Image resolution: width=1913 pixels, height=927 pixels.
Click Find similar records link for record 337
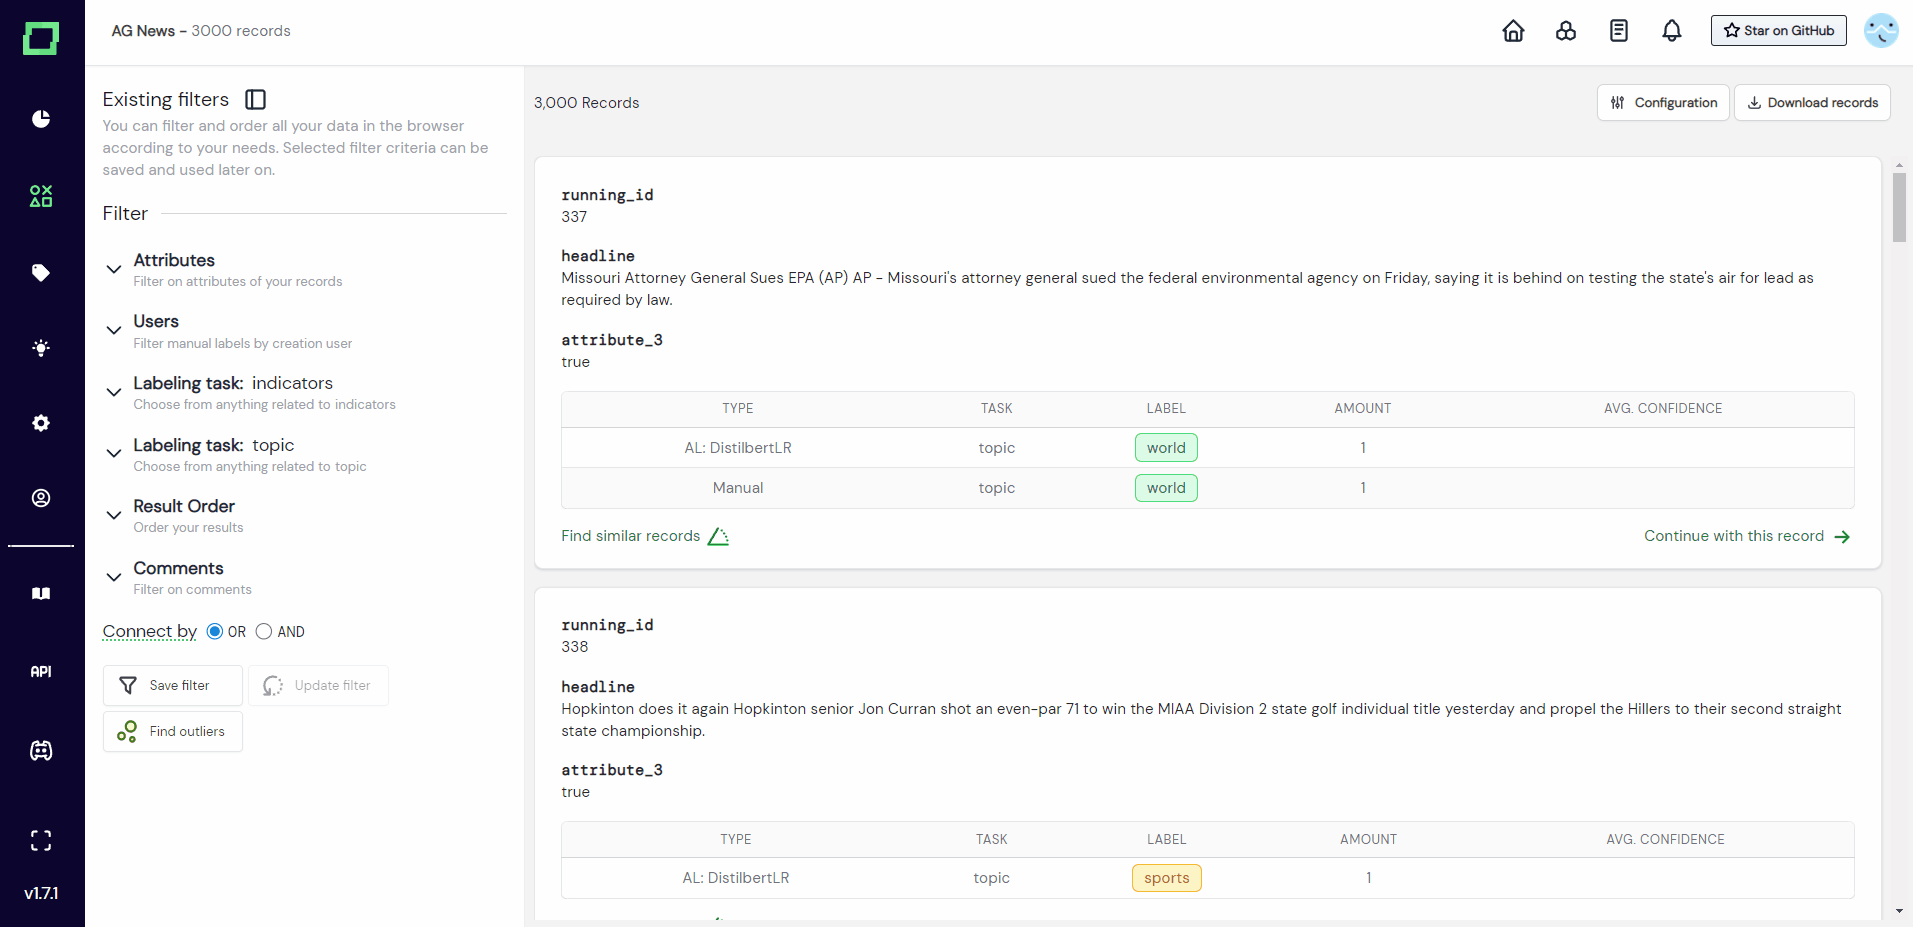[x=631, y=536]
